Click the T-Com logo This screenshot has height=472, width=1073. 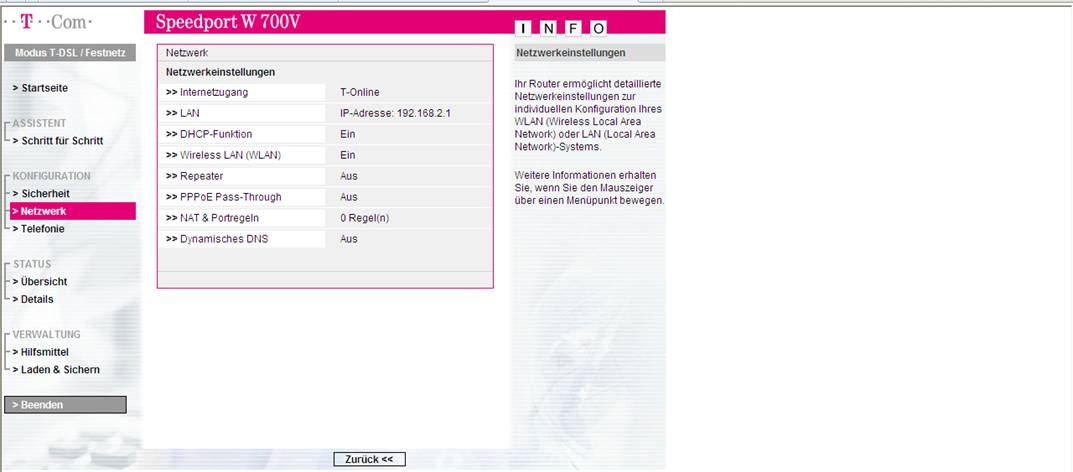(x=48, y=23)
